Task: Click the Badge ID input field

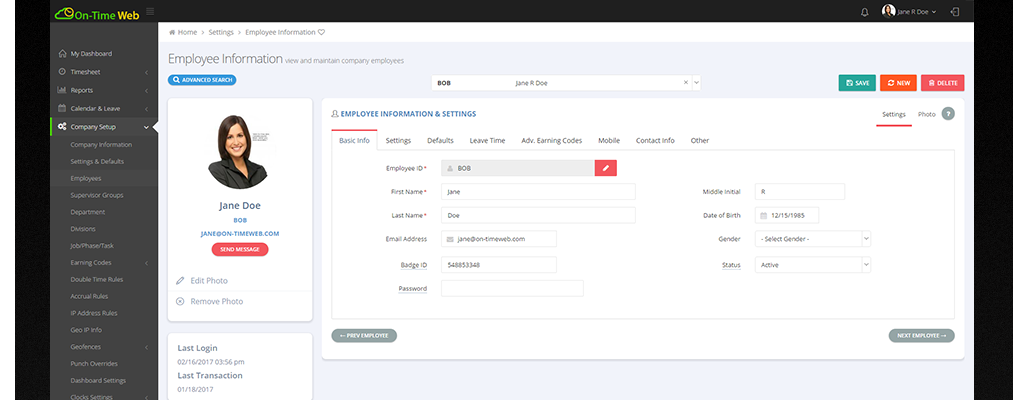Action: [499, 265]
